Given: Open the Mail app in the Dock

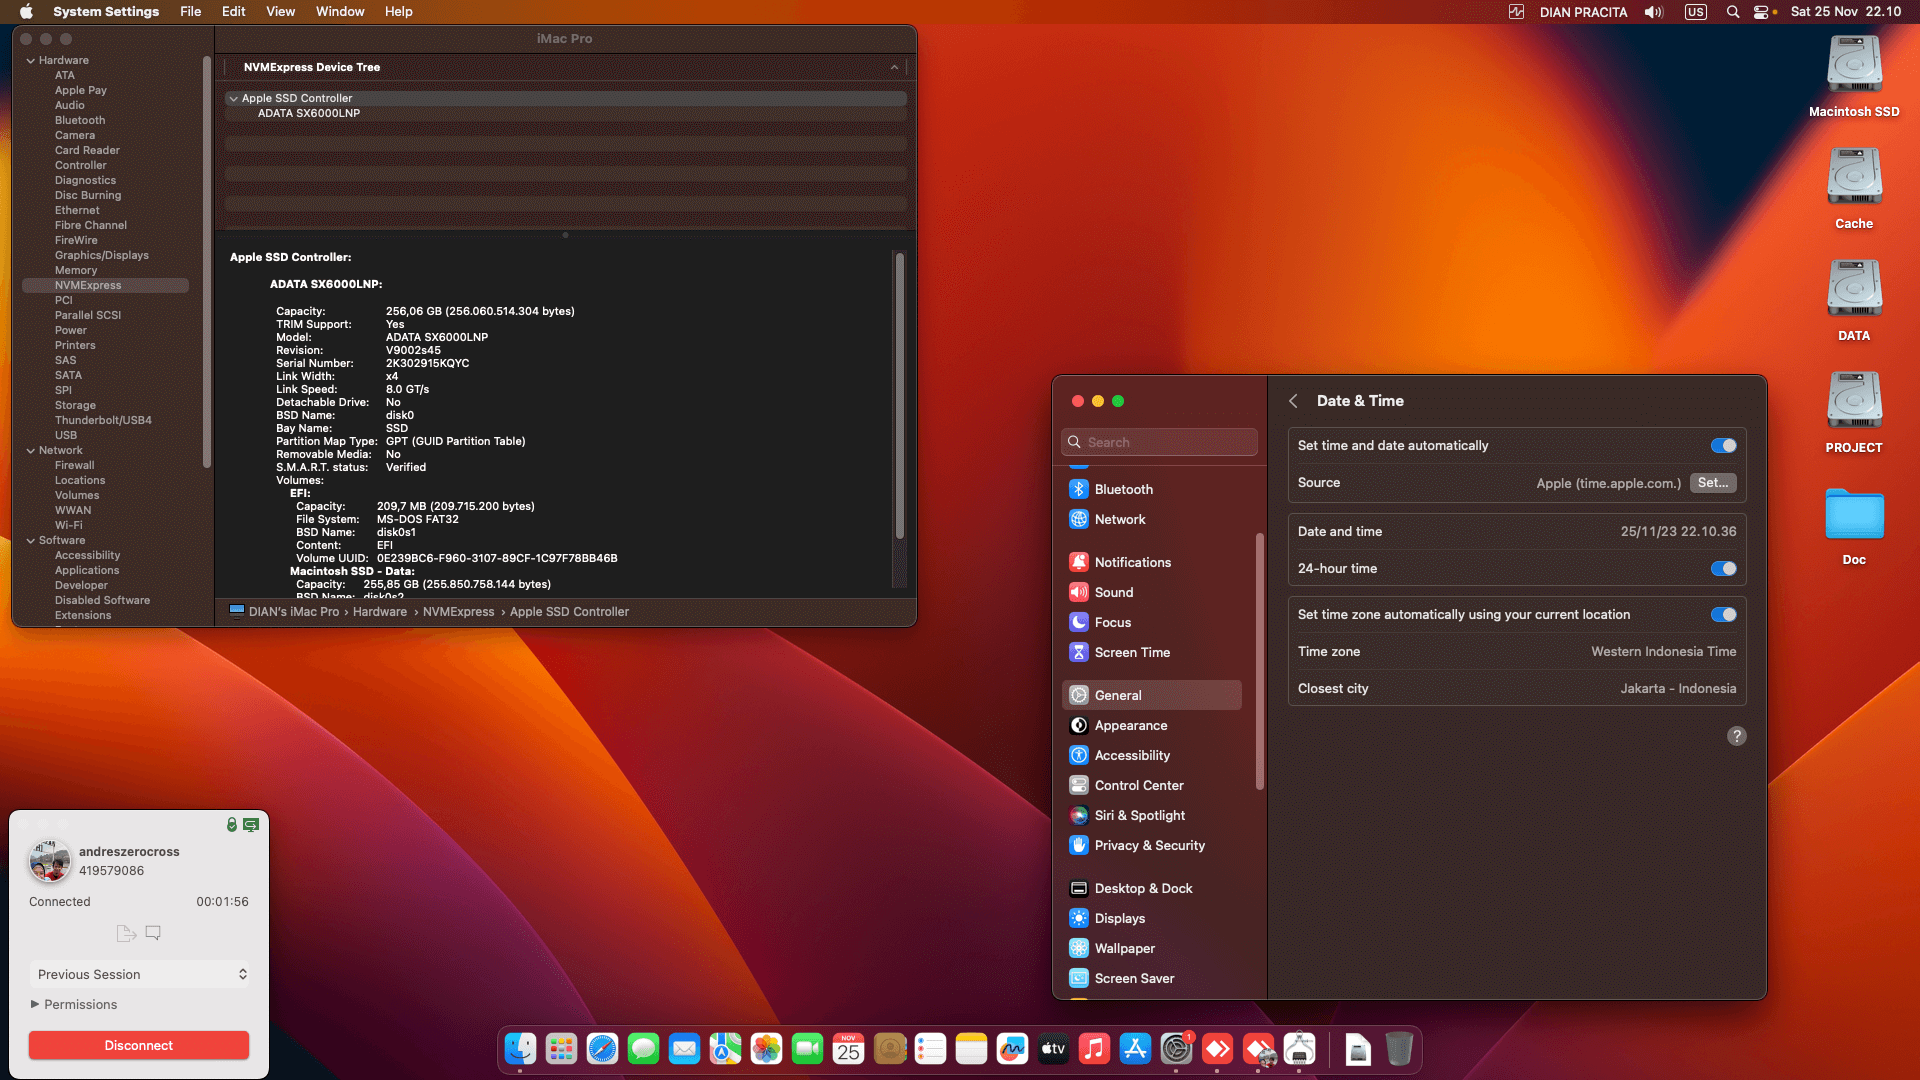Looking at the screenshot, I should 684,1049.
